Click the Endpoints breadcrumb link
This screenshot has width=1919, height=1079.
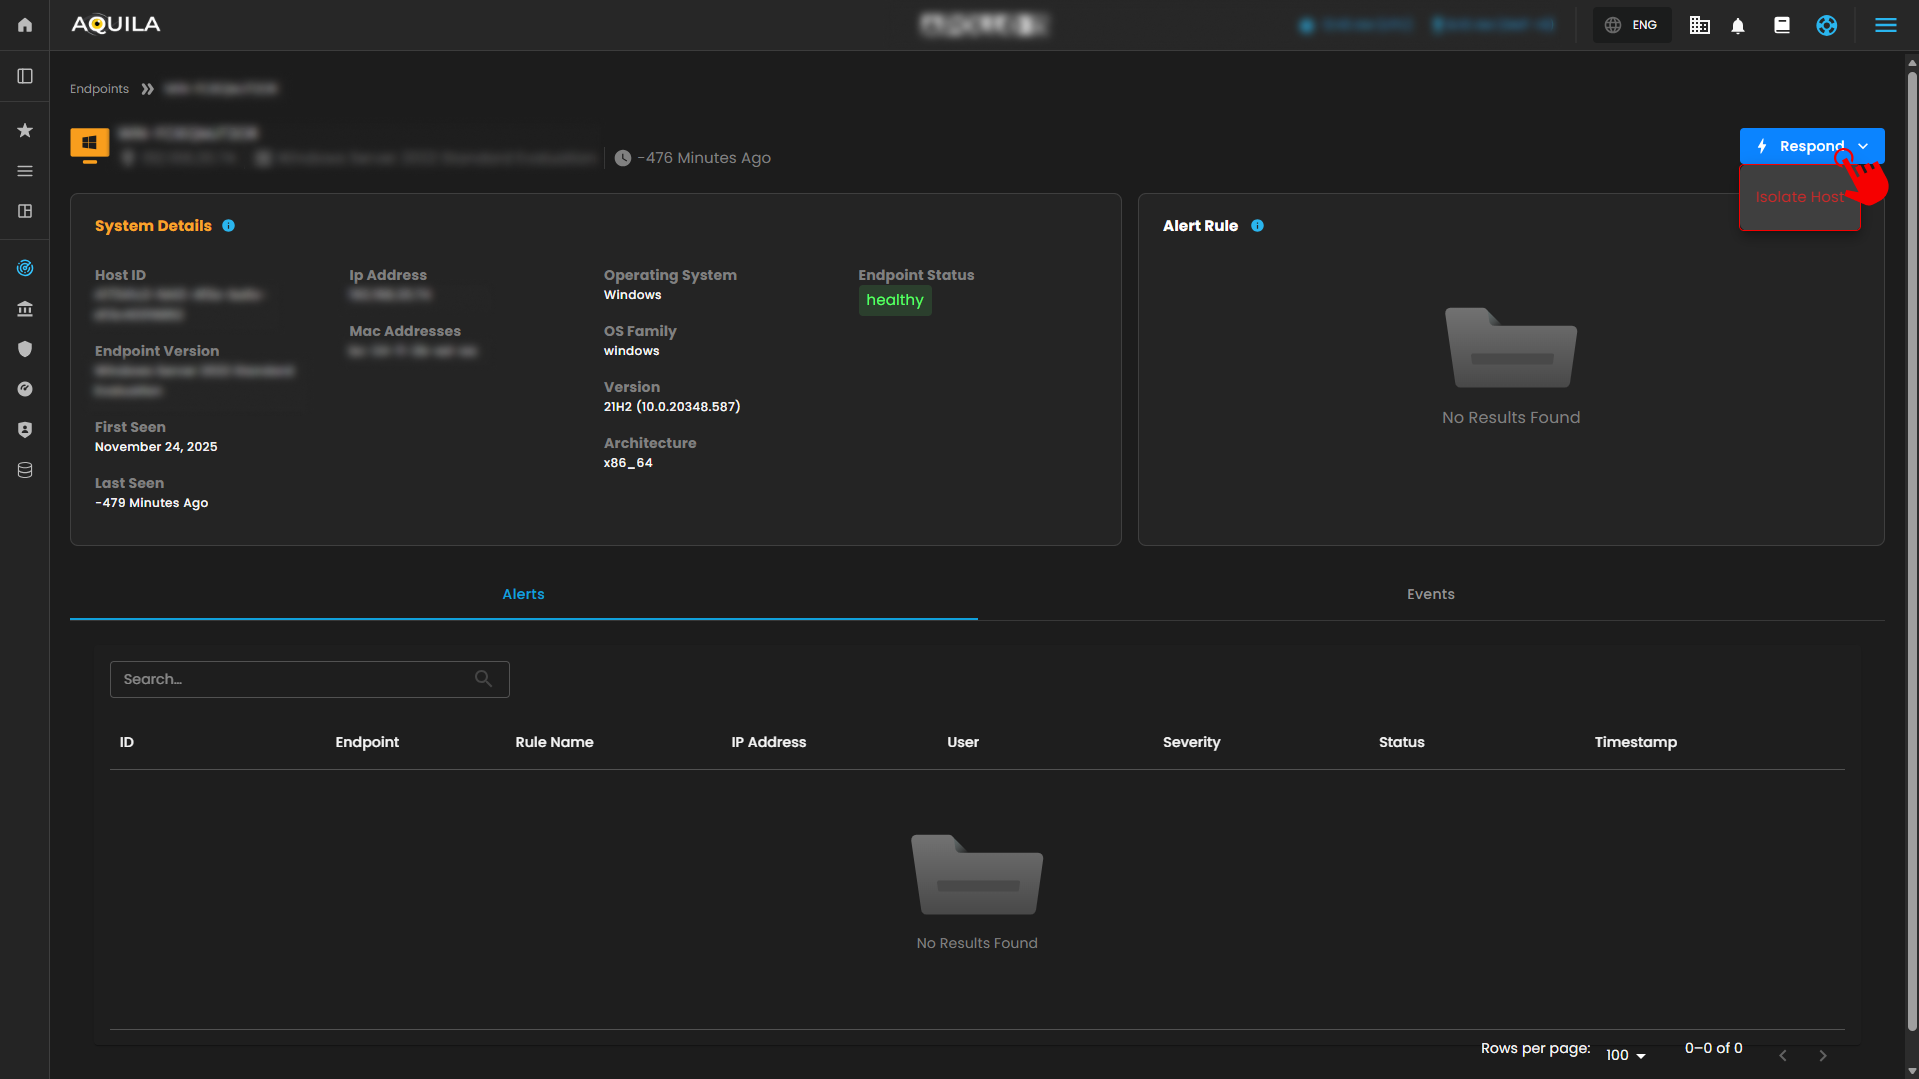tap(99, 89)
